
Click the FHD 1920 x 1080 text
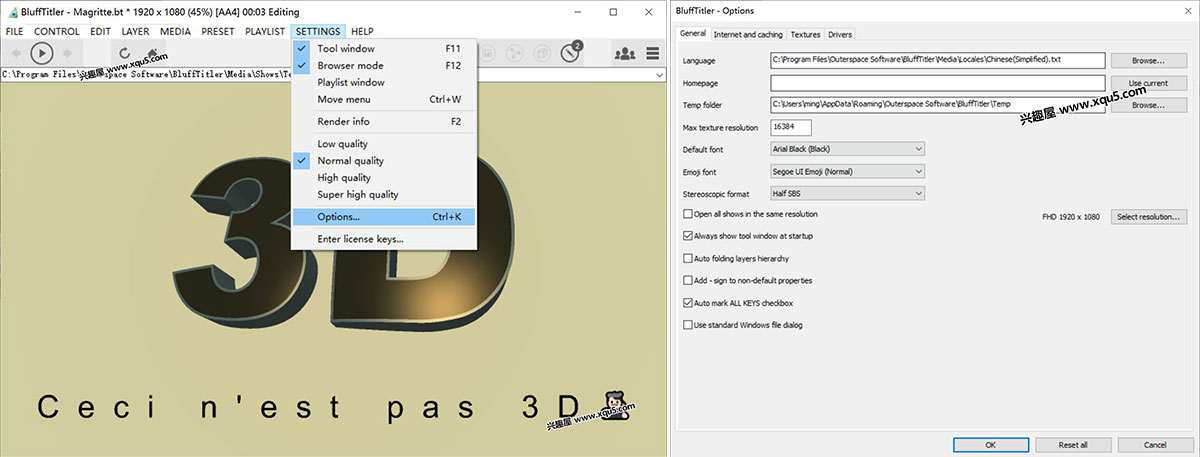[x=1071, y=216]
